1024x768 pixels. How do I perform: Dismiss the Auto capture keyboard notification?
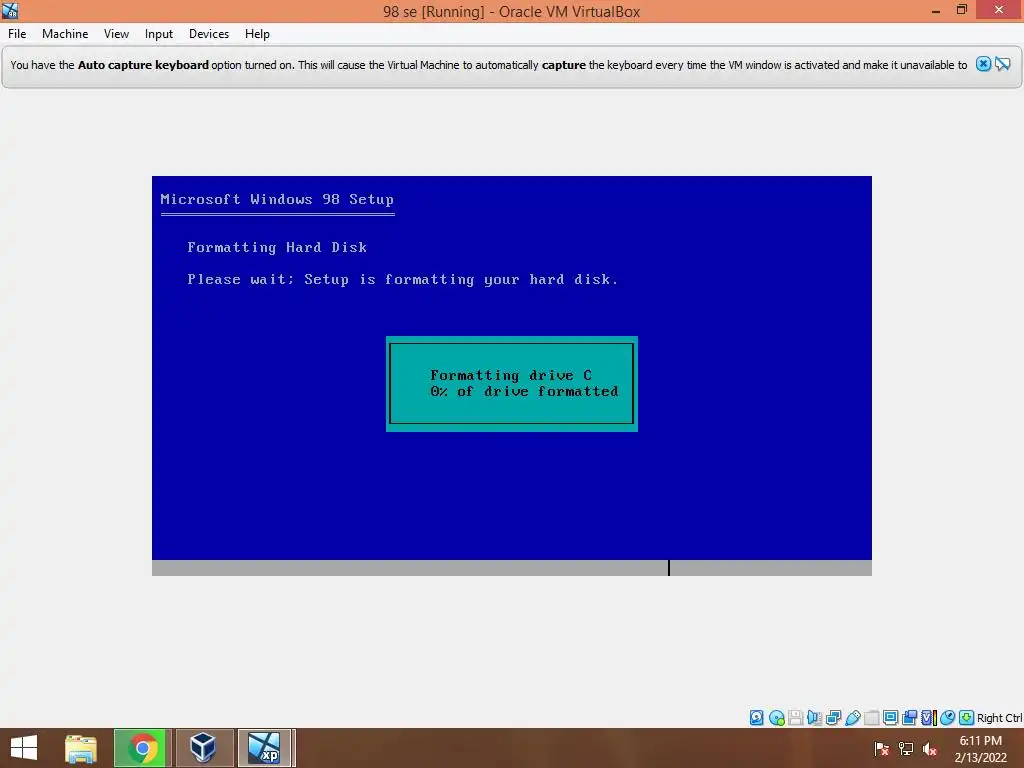click(x=983, y=64)
